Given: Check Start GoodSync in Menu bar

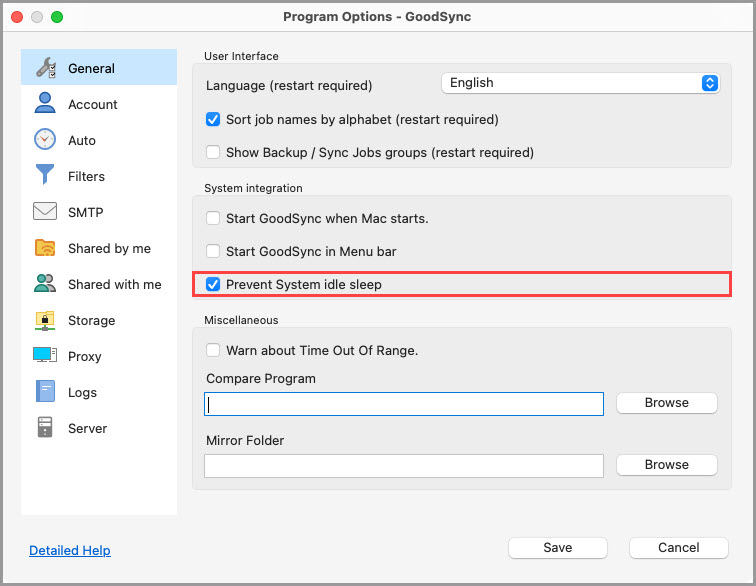Looking at the screenshot, I should (x=213, y=251).
